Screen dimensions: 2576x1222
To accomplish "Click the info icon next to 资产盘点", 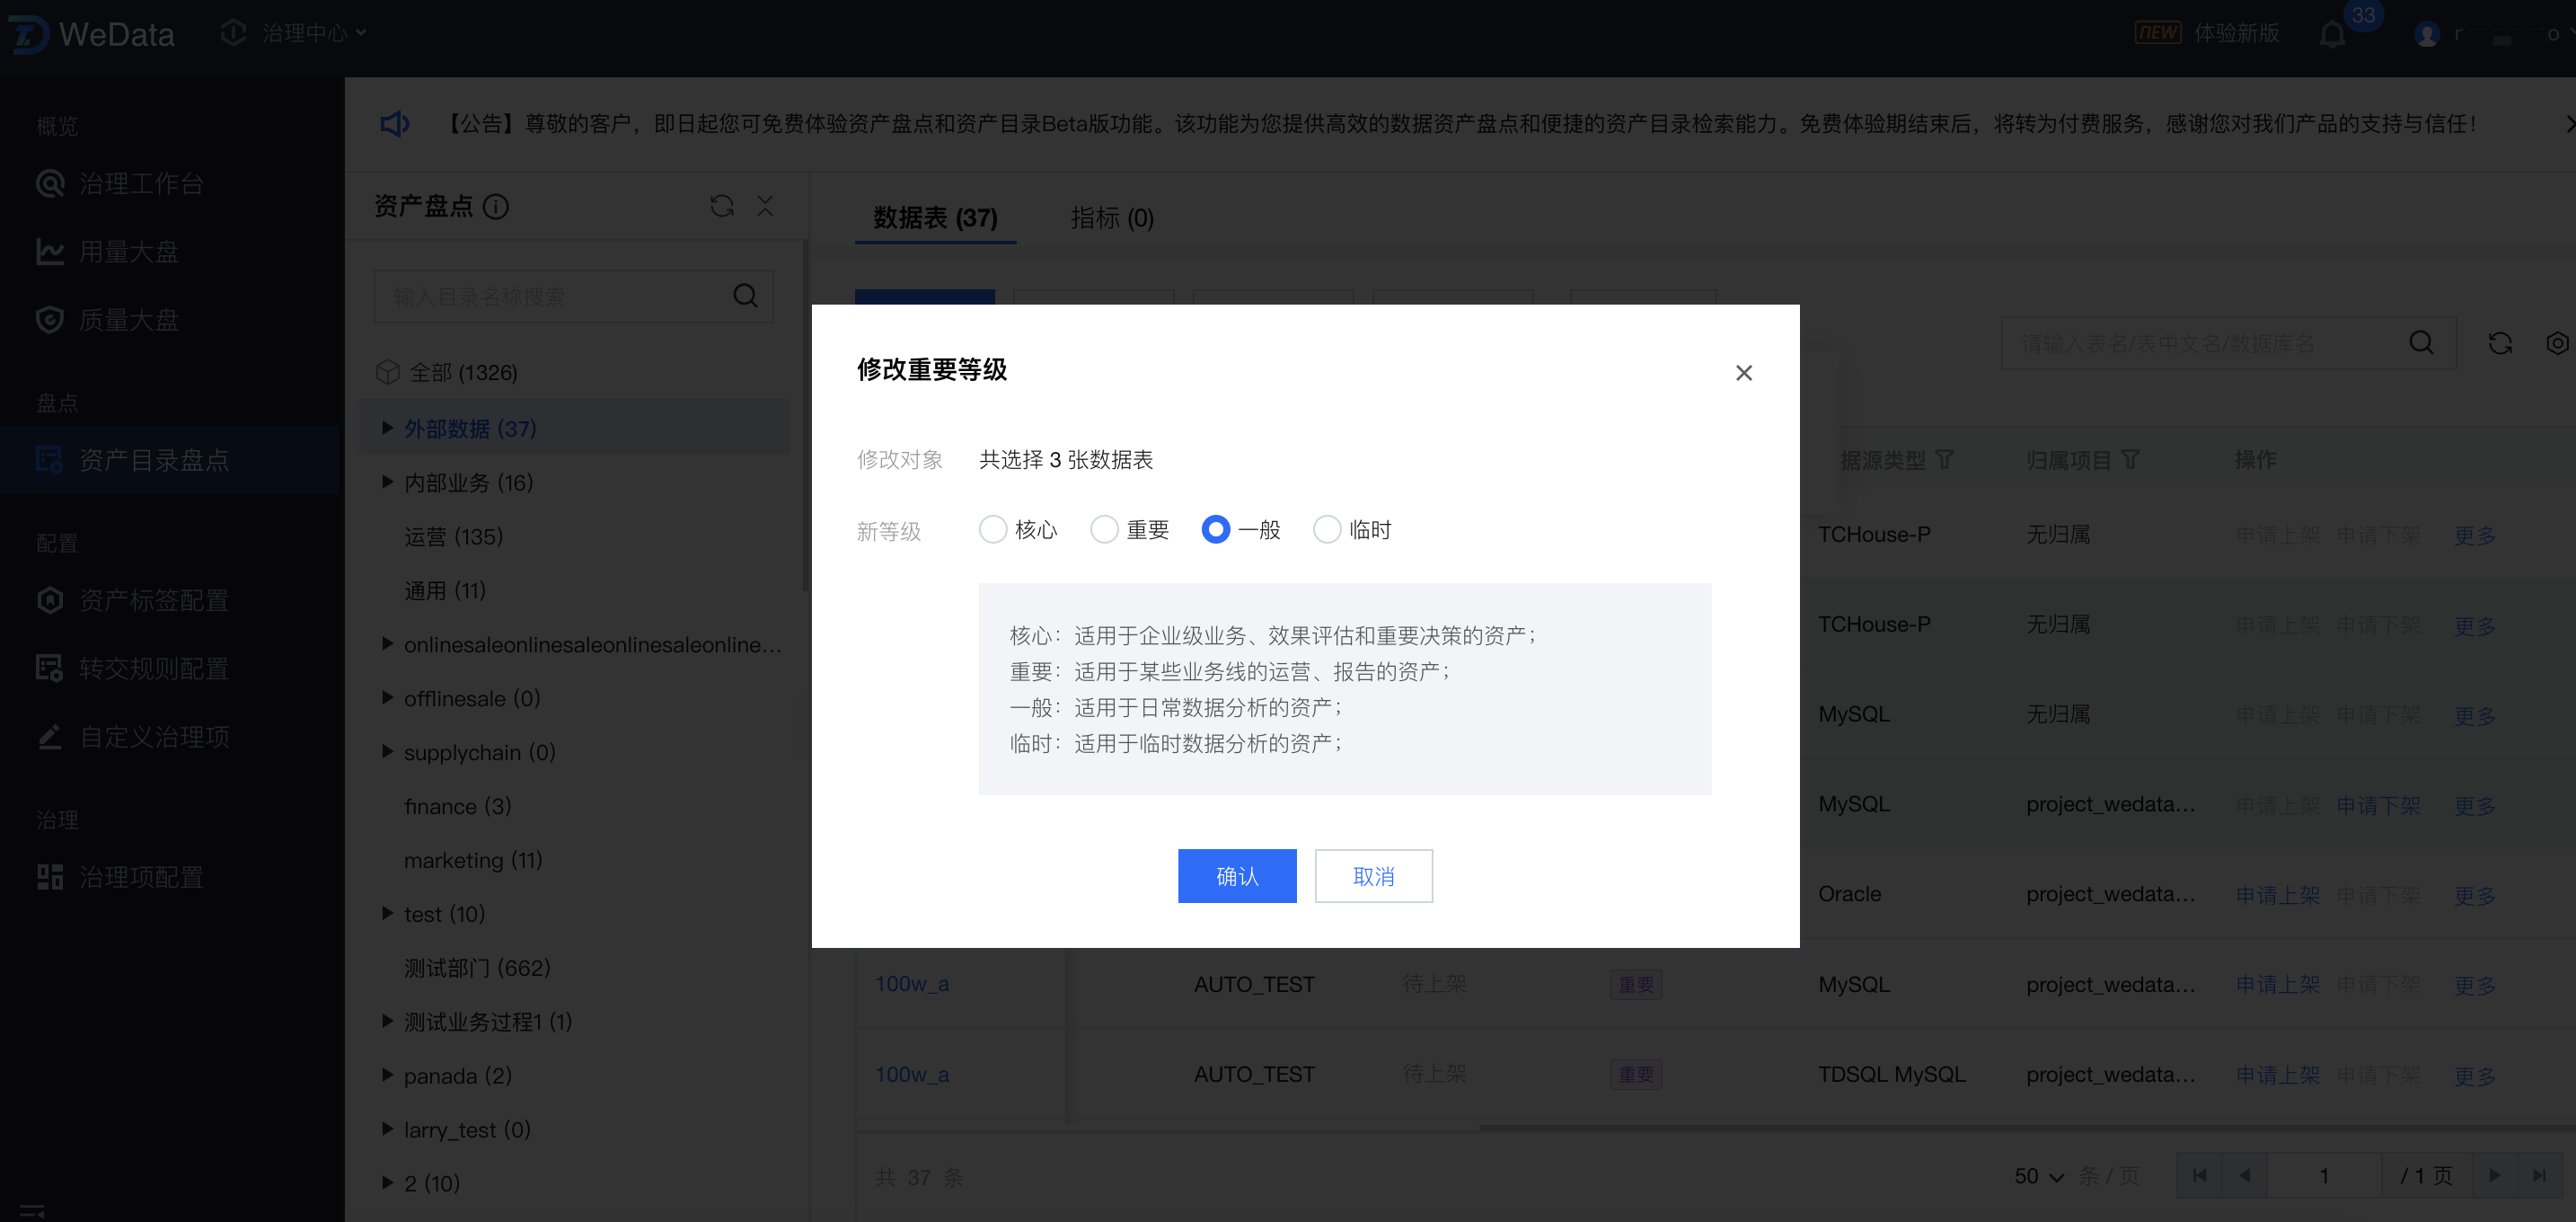I will pos(496,207).
